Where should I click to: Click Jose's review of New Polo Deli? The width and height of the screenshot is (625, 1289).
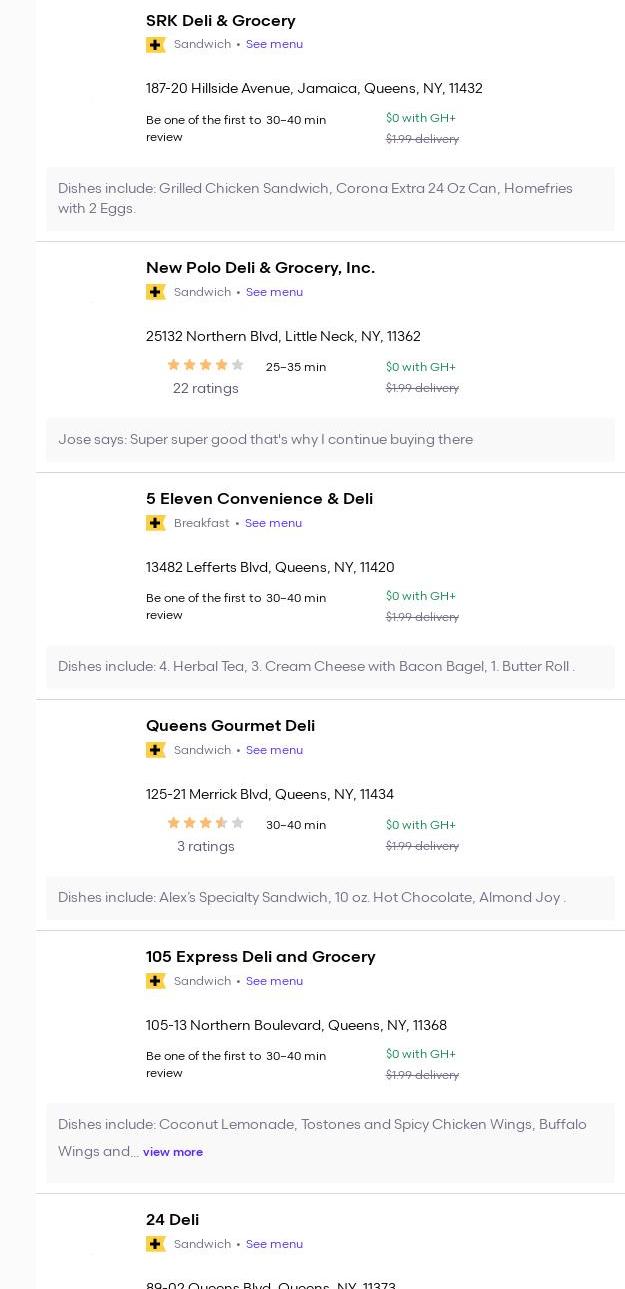point(265,439)
